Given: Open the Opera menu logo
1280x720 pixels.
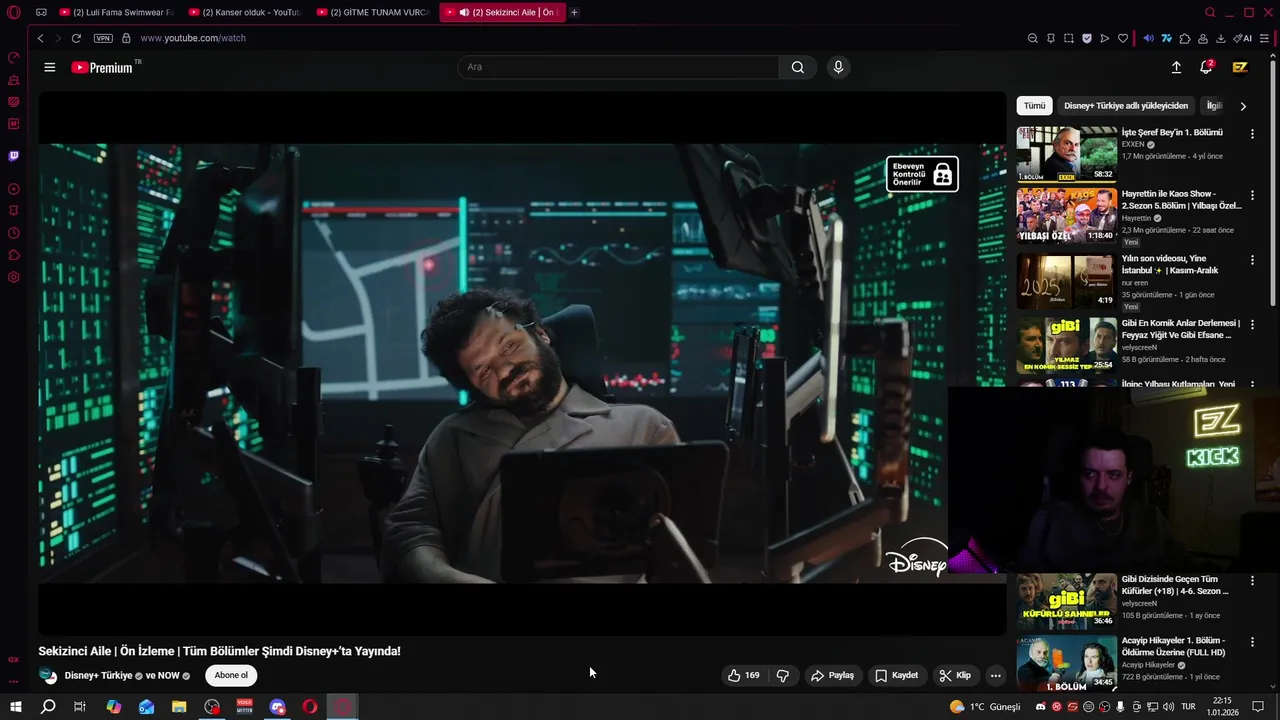Looking at the screenshot, I should tap(14, 12).
